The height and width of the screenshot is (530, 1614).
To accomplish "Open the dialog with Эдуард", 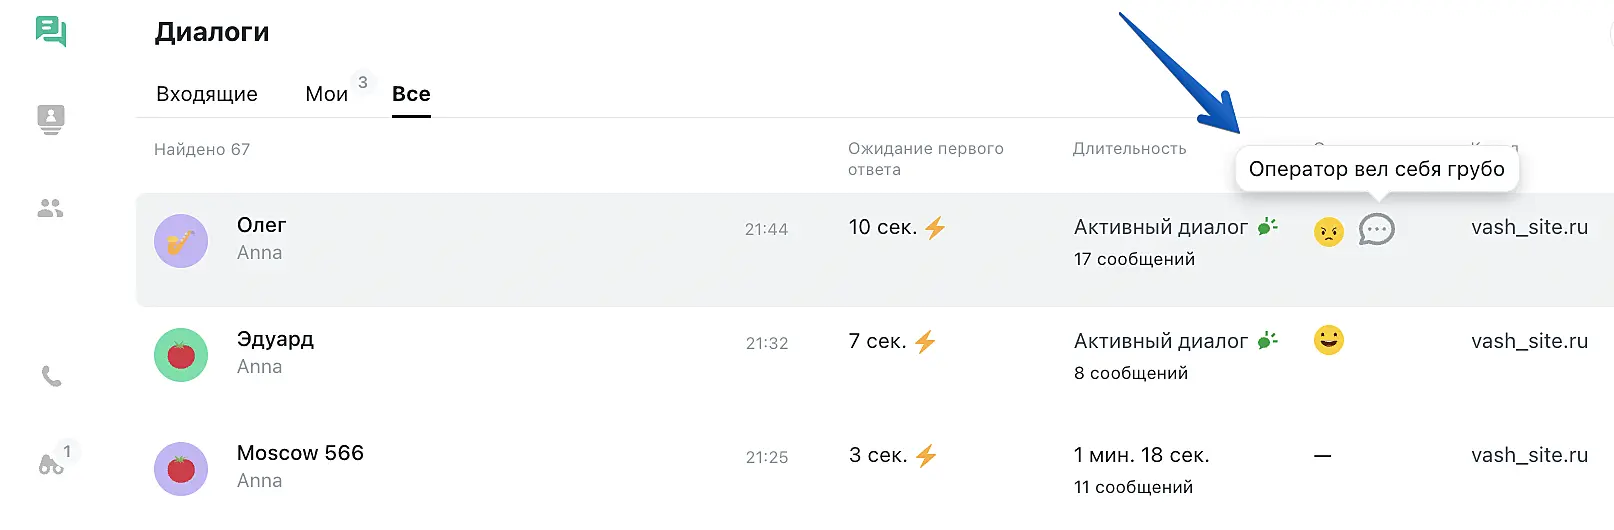I will click(275, 339).
